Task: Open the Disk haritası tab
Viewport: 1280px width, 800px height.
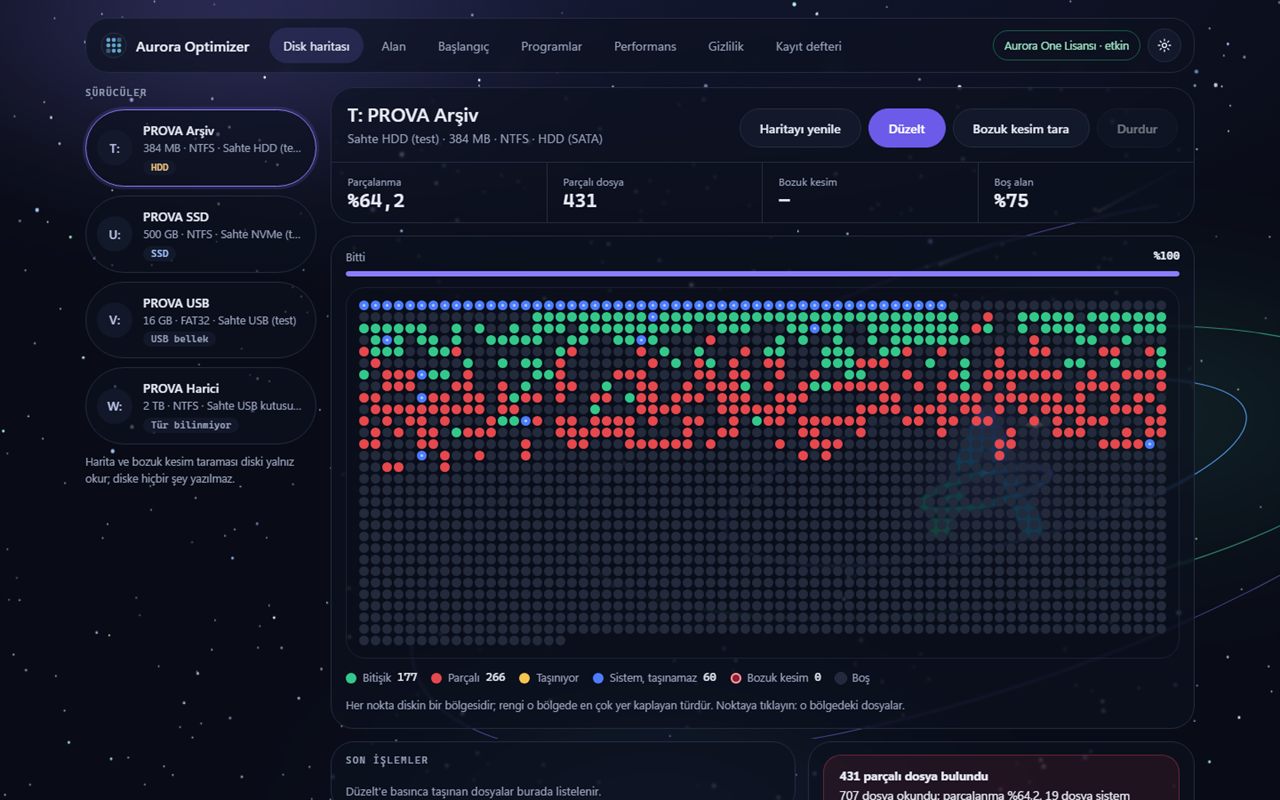Action: click(x=316, y=46)
